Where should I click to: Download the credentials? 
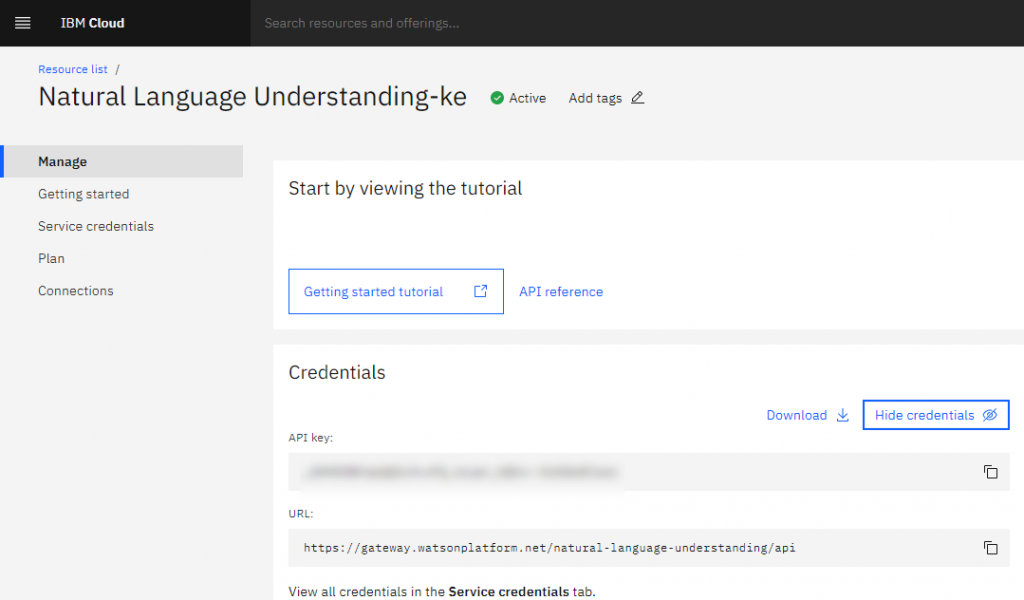[x=807, y=415]
